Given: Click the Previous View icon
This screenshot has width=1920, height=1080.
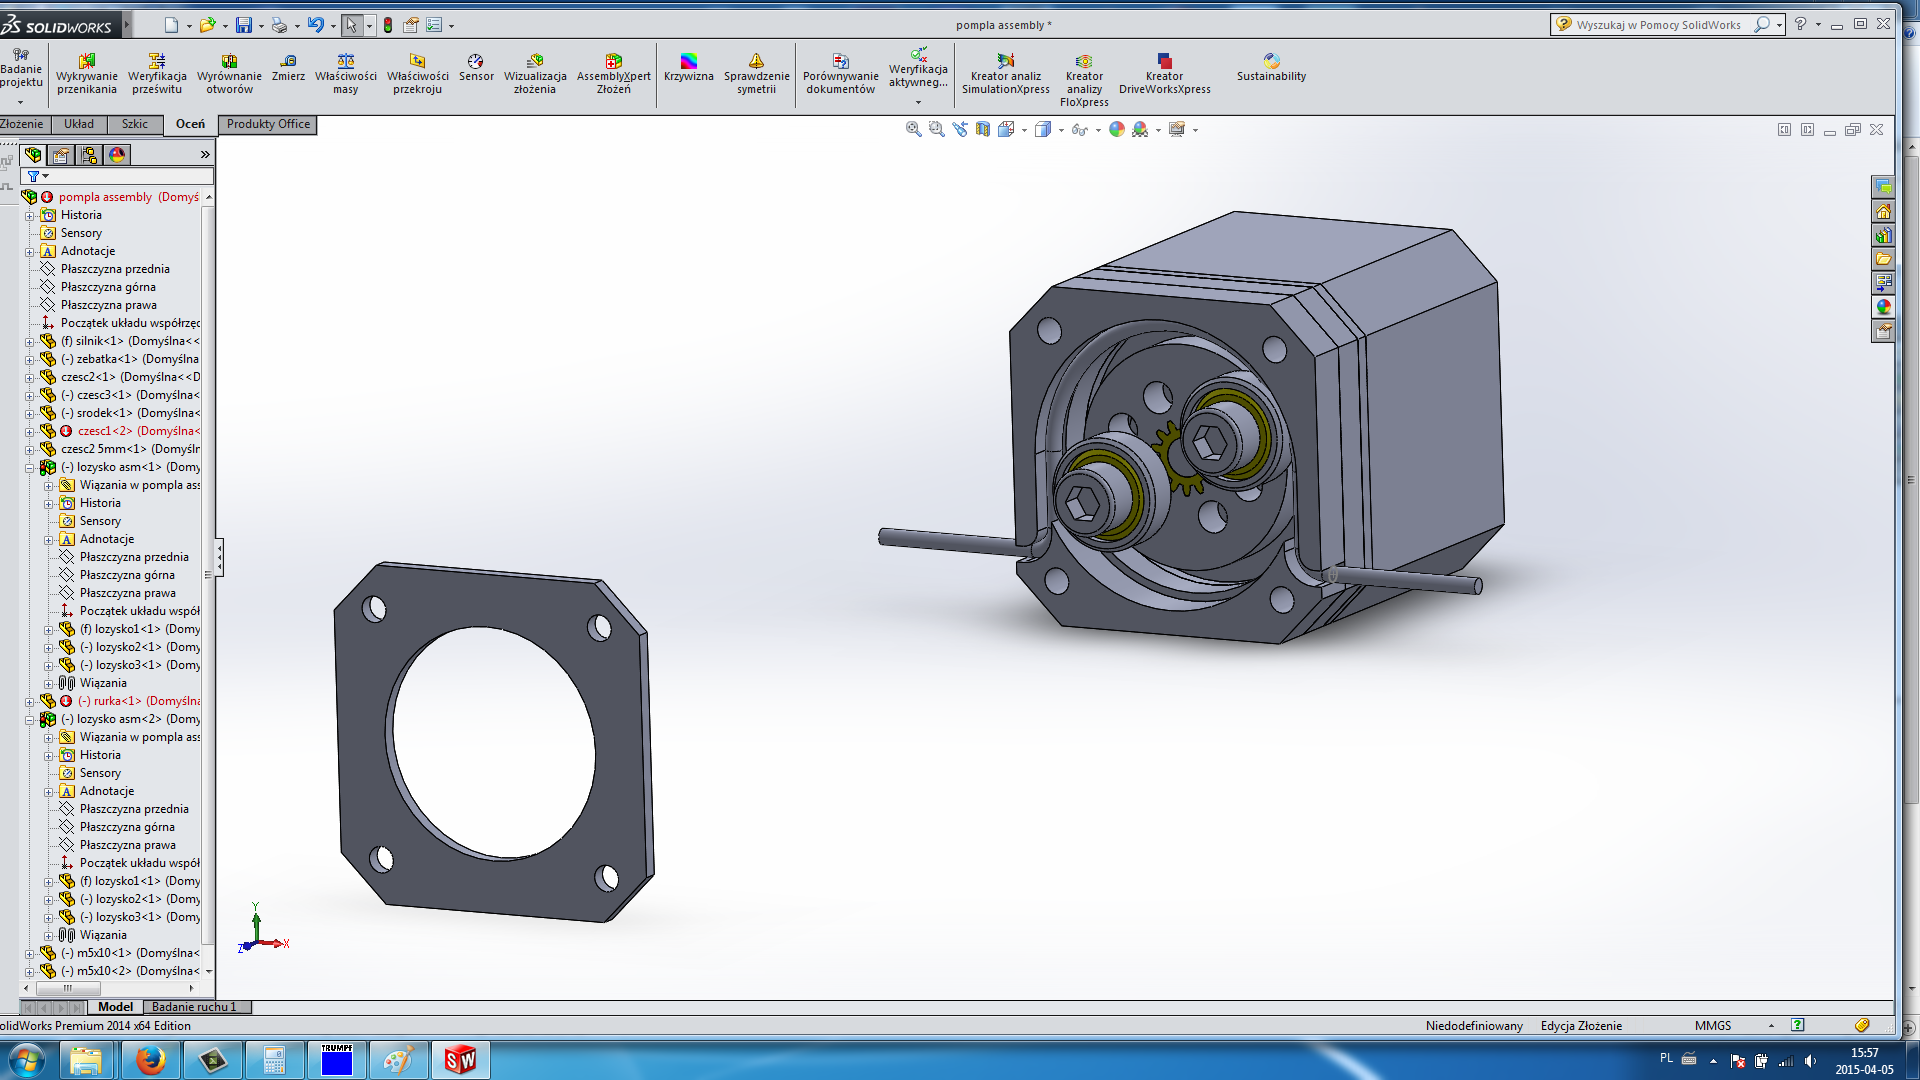Looking at the screenshot, I should pos(960,129).
